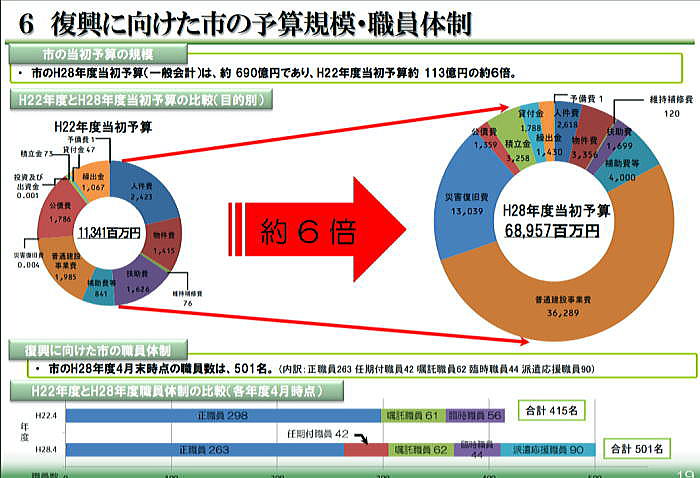Click the 派遣応援職員 90 bar segment

point(546,451)
